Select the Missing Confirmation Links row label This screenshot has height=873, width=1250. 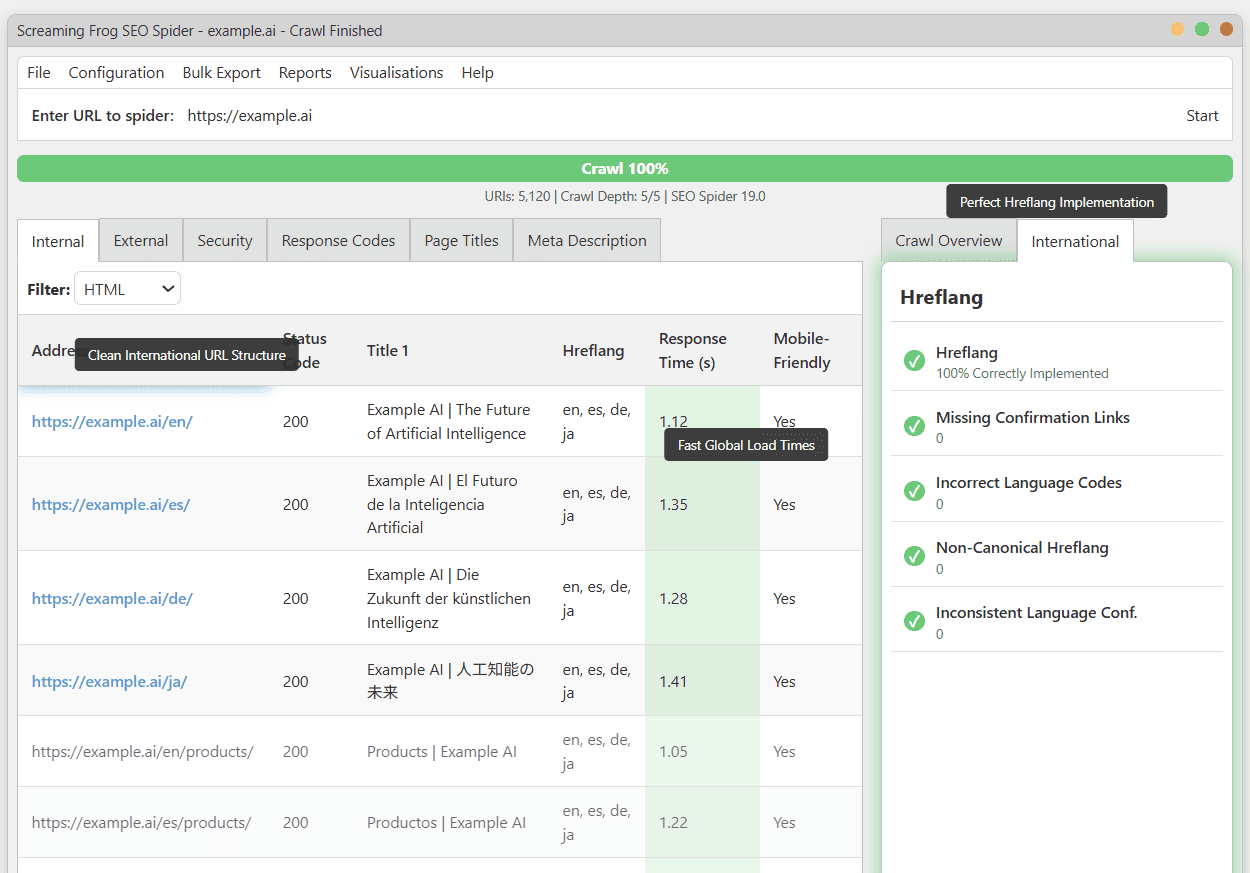click(x=1033, y=418)
